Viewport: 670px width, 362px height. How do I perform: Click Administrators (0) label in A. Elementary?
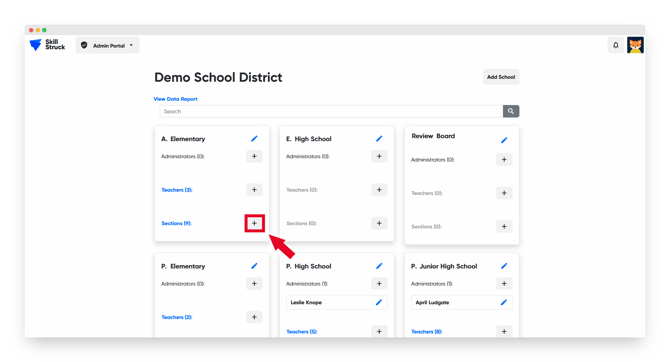(x=183, y=156)
